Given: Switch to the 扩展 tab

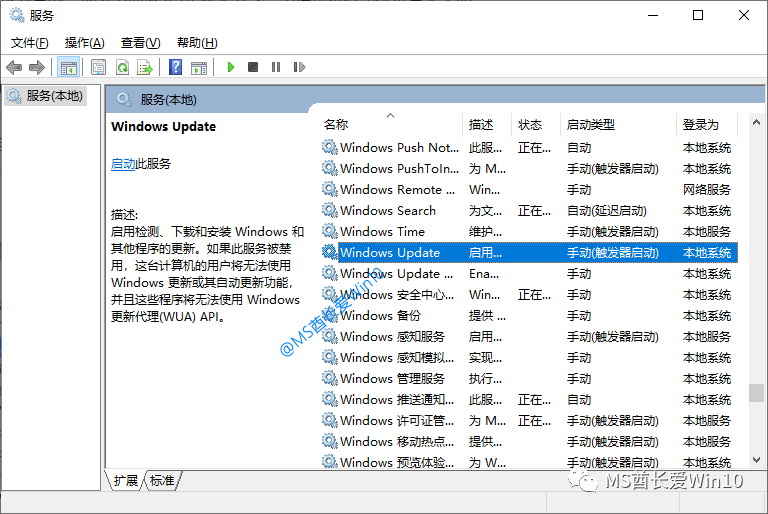Looking at the screenshot, I should 126,481.
